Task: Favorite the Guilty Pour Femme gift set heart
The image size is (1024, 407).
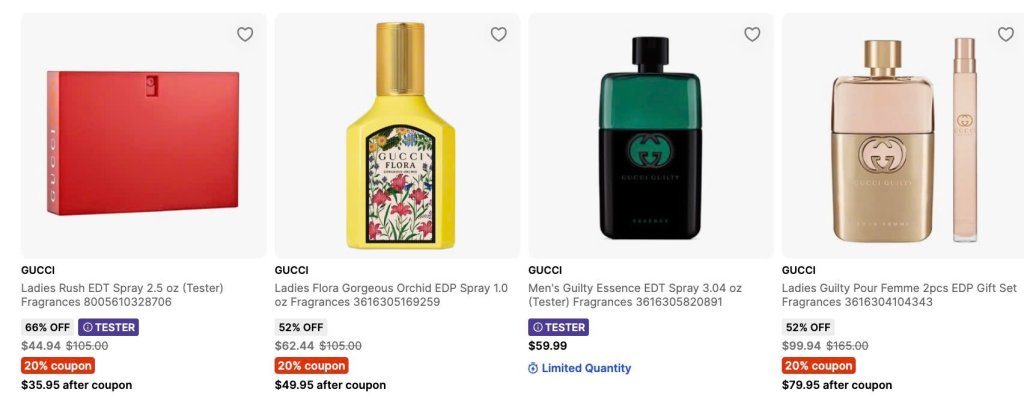Action: (x=1006, y=34)
